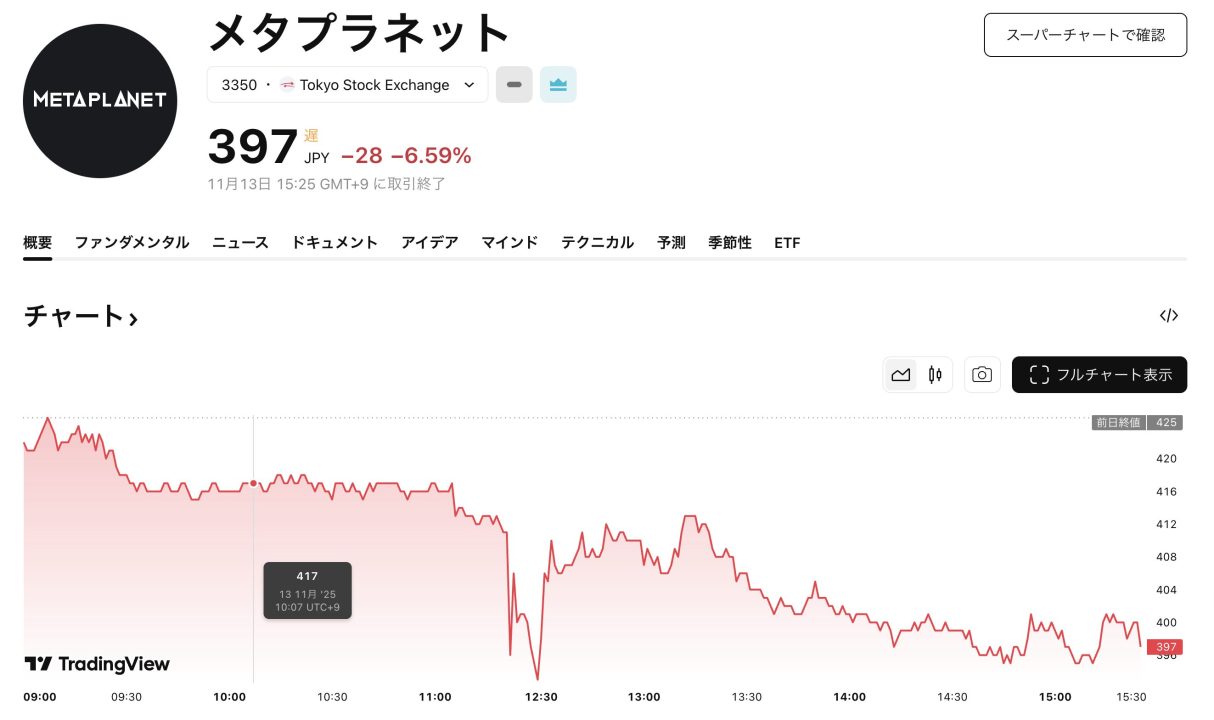Expand the チャート section heading arrow
This screenshot has height=720, width=1214.
point(133,318)
